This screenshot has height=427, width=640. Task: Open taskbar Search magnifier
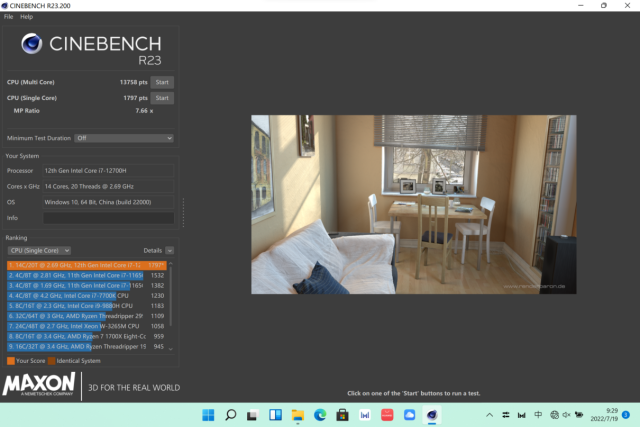click(231, 415)
